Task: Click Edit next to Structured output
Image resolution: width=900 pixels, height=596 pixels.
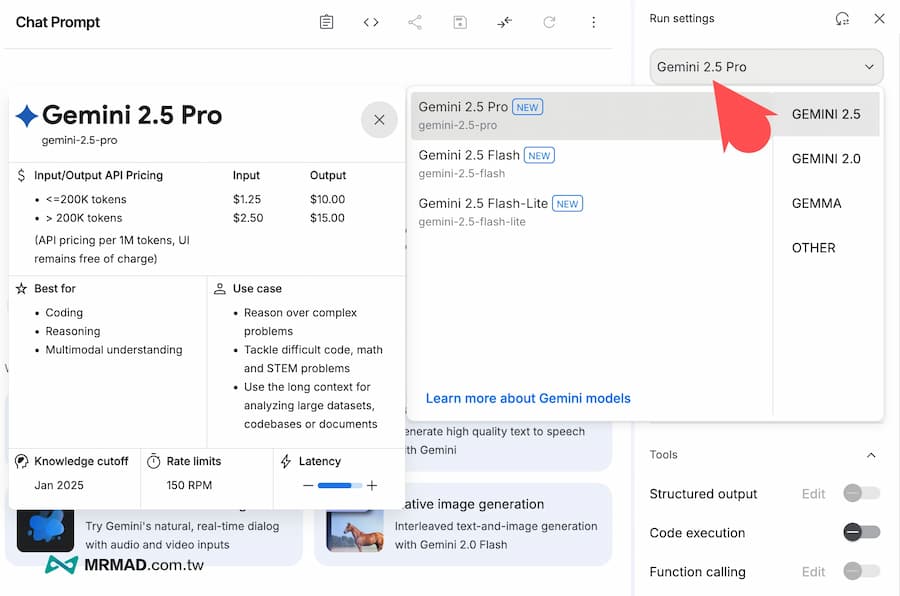Action: pyautogui.click(x=813, y=493)
